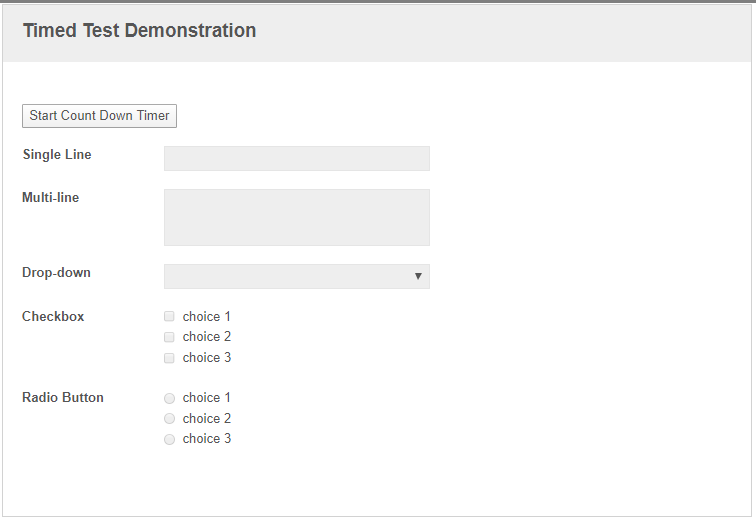756x522 pixels.
Task: Pick Radio Button choice 3
Action: point(169,439)
